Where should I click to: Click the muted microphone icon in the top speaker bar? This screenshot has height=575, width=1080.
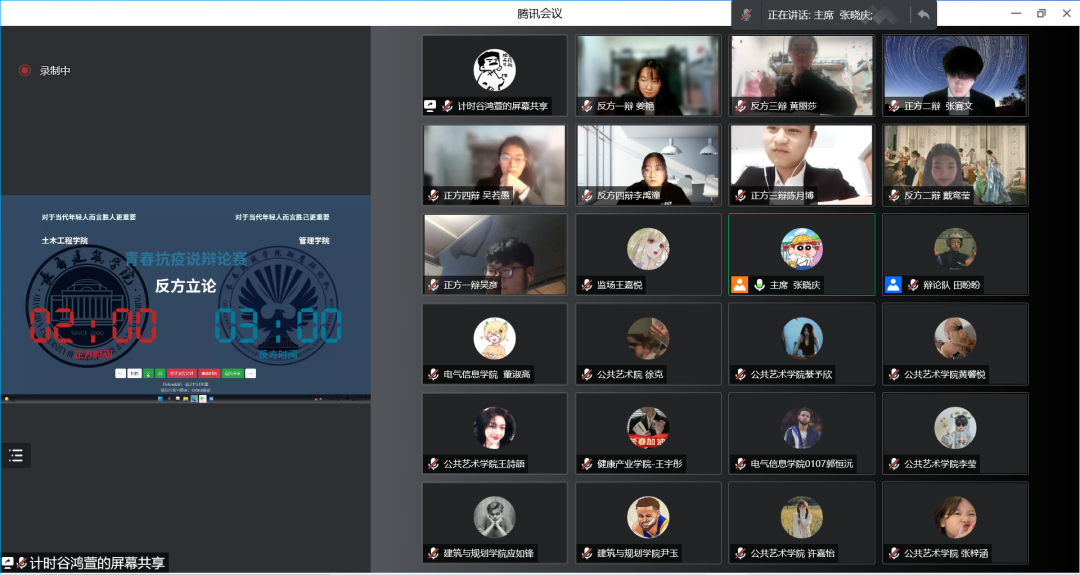coord(747,15)
